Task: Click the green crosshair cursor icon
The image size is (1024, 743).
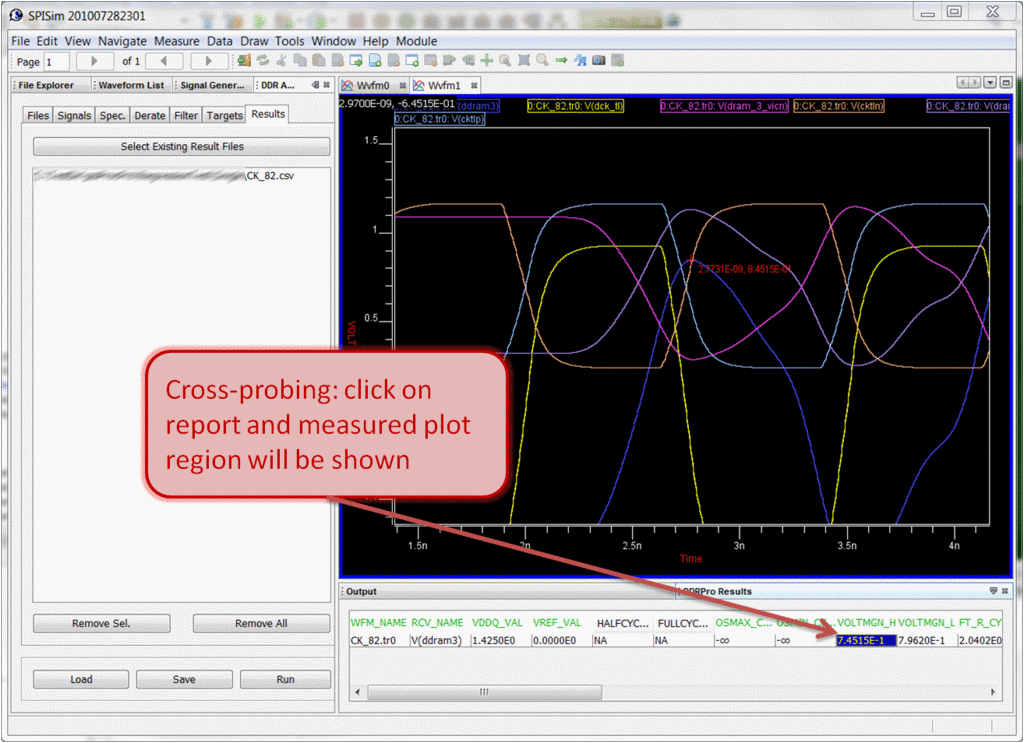Action: [x=487, y=61]
